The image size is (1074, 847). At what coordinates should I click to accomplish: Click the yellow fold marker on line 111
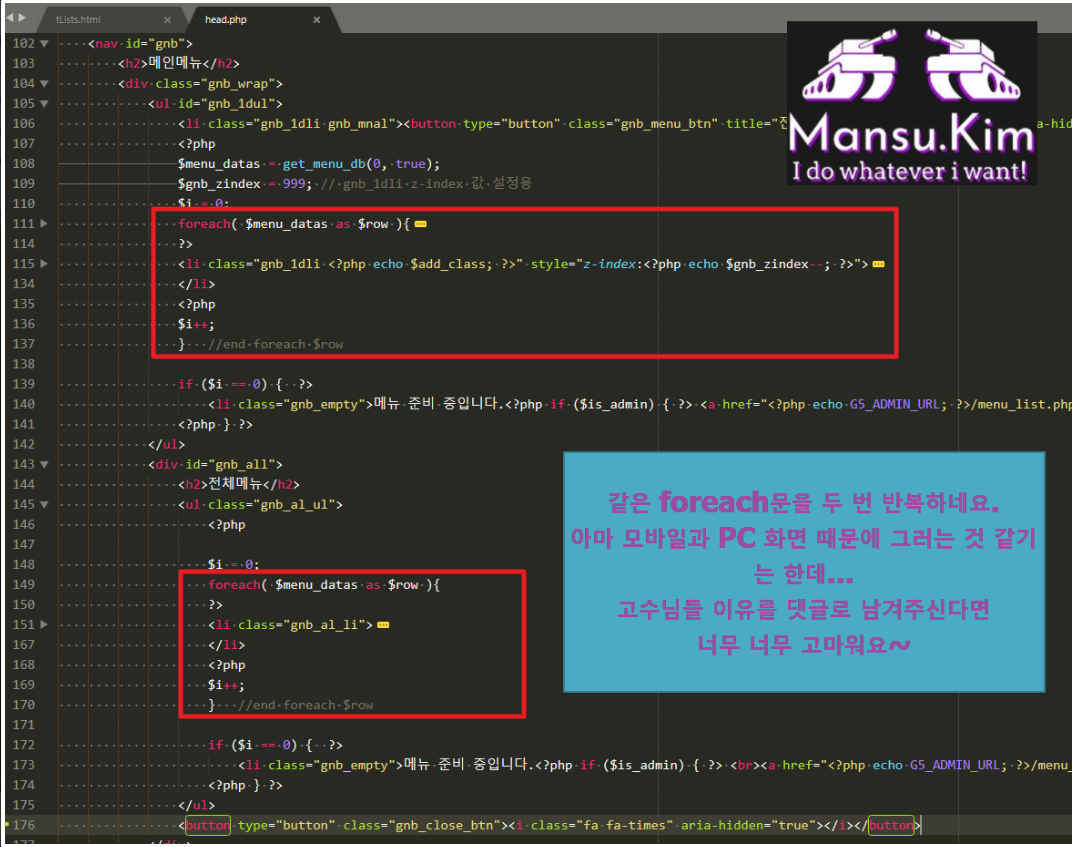click(421, 225)
